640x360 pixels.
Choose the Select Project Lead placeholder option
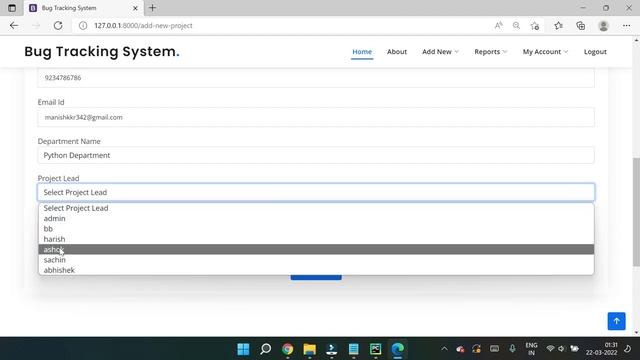[x=316, y=208]
